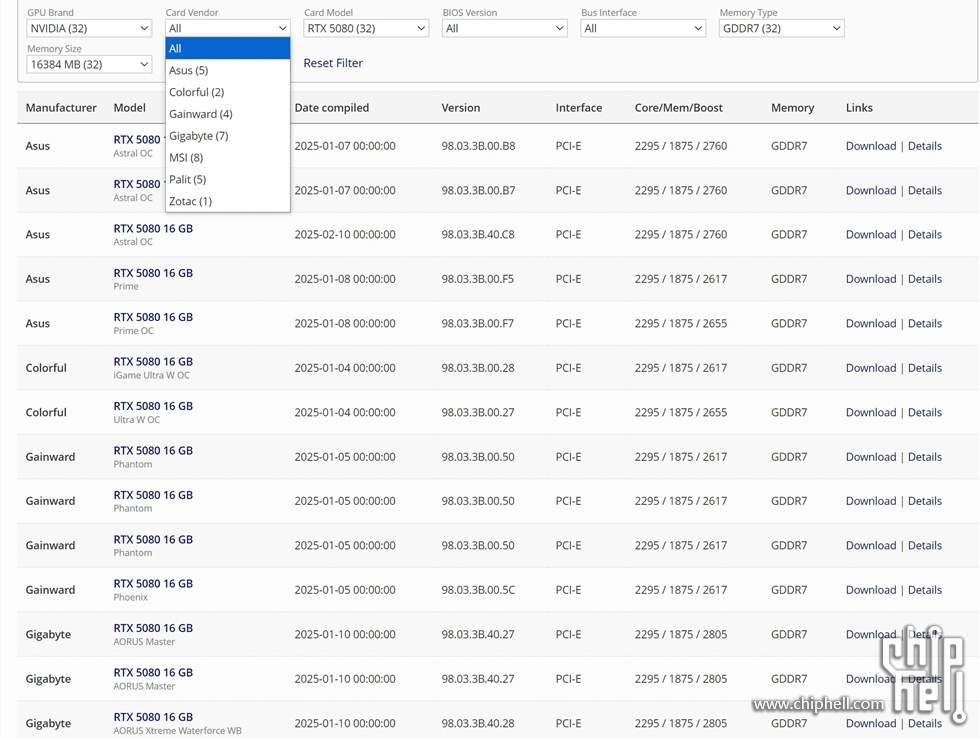Open Details for AORUS Xtreme Waterforce WB

tap(924, 723)
